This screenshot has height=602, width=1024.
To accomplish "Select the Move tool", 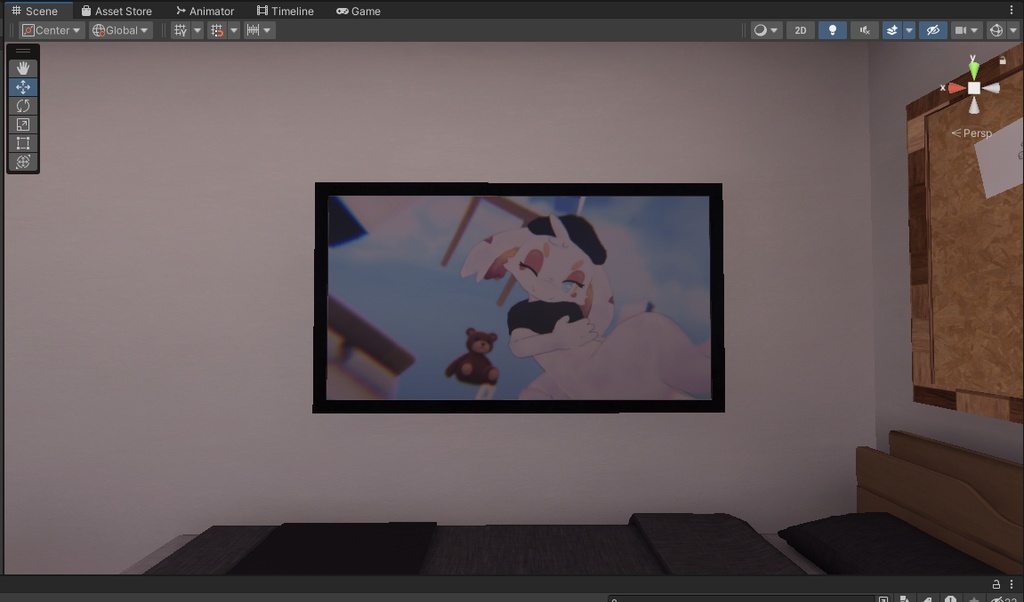I will tap(23, 86).
